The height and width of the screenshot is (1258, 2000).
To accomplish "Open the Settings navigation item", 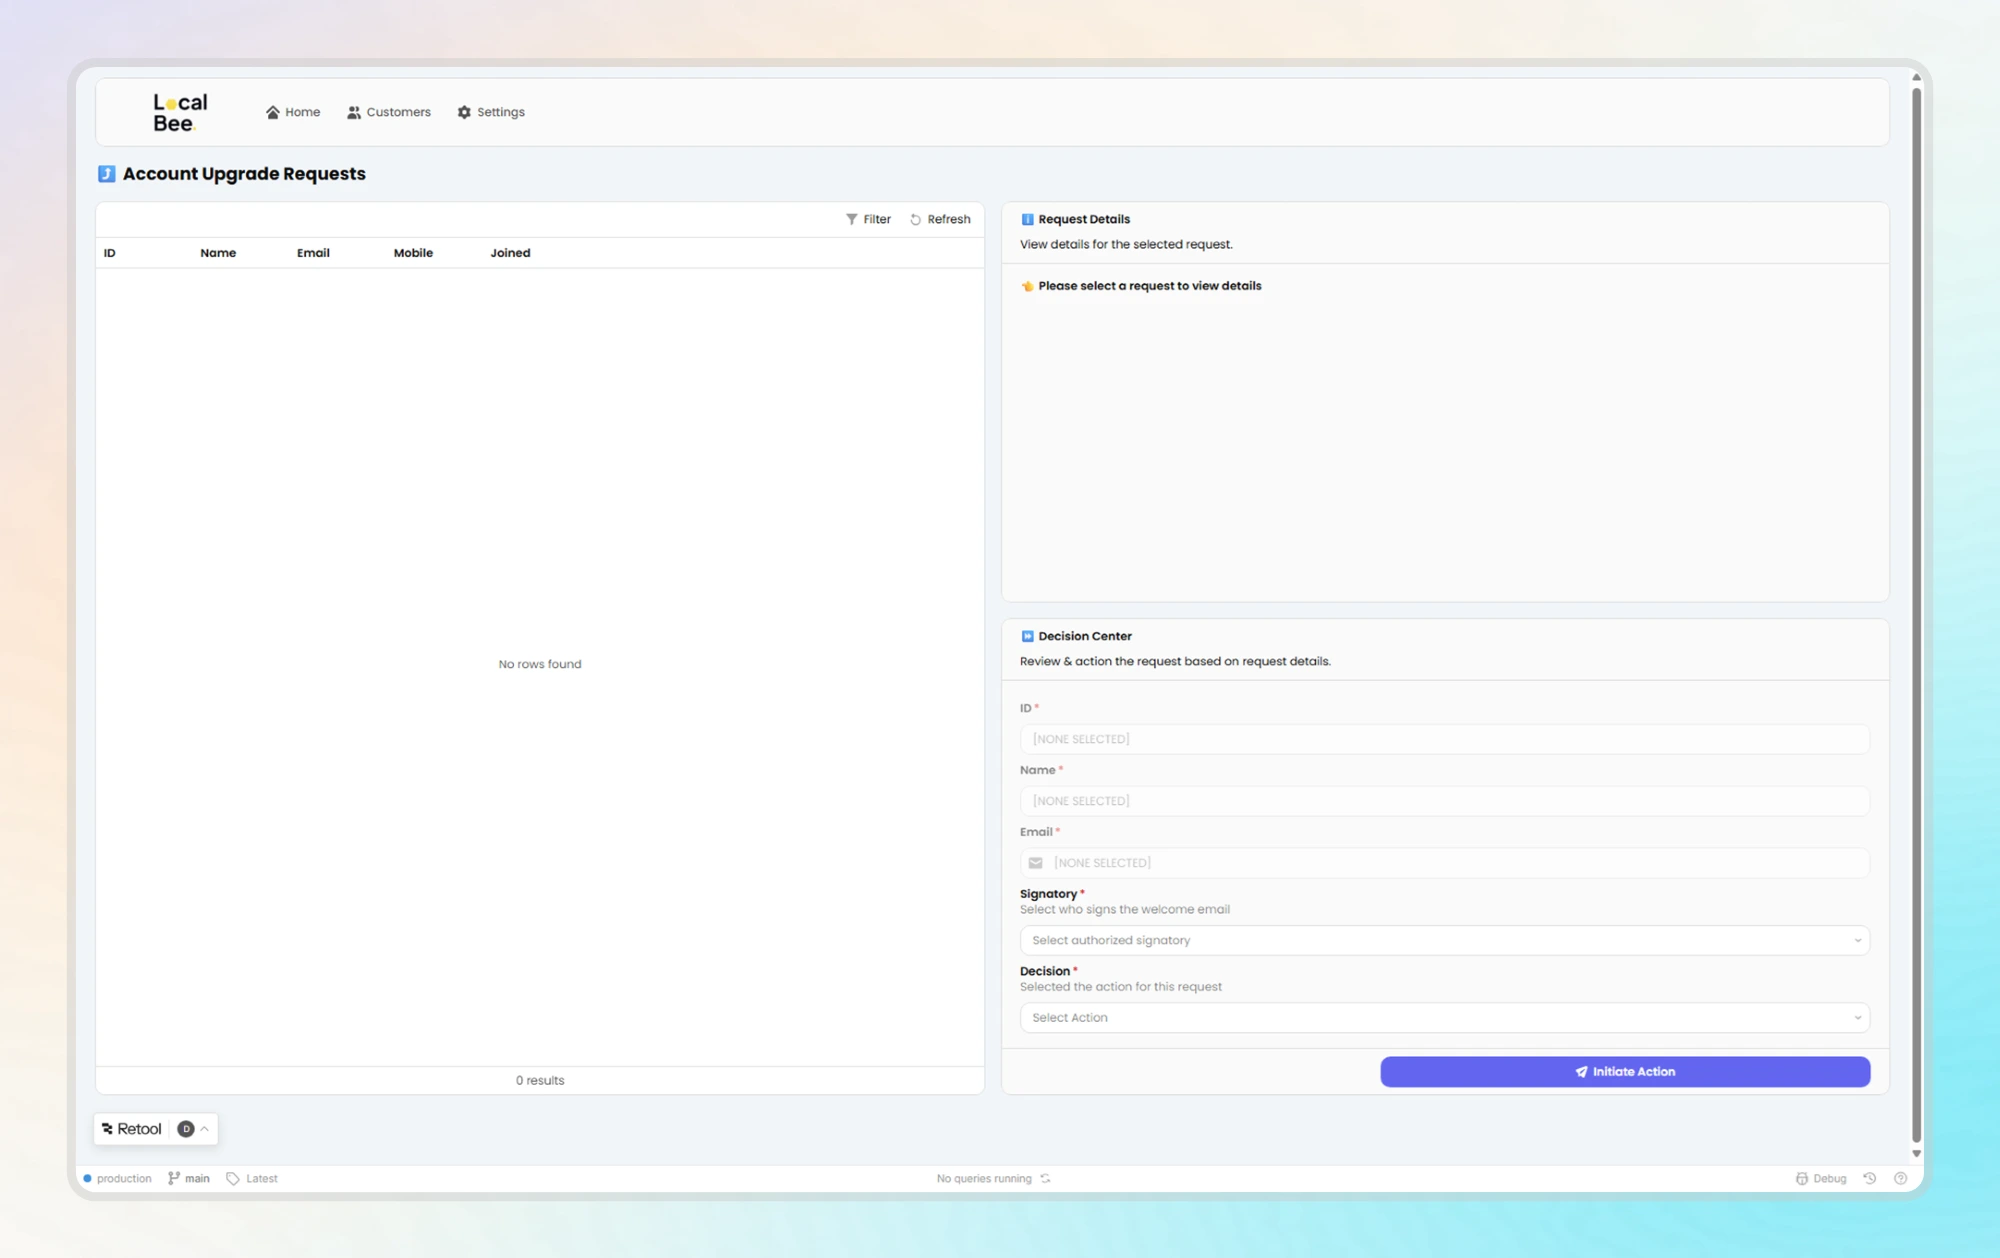I will pyautogui.click(x=491, y=112).
